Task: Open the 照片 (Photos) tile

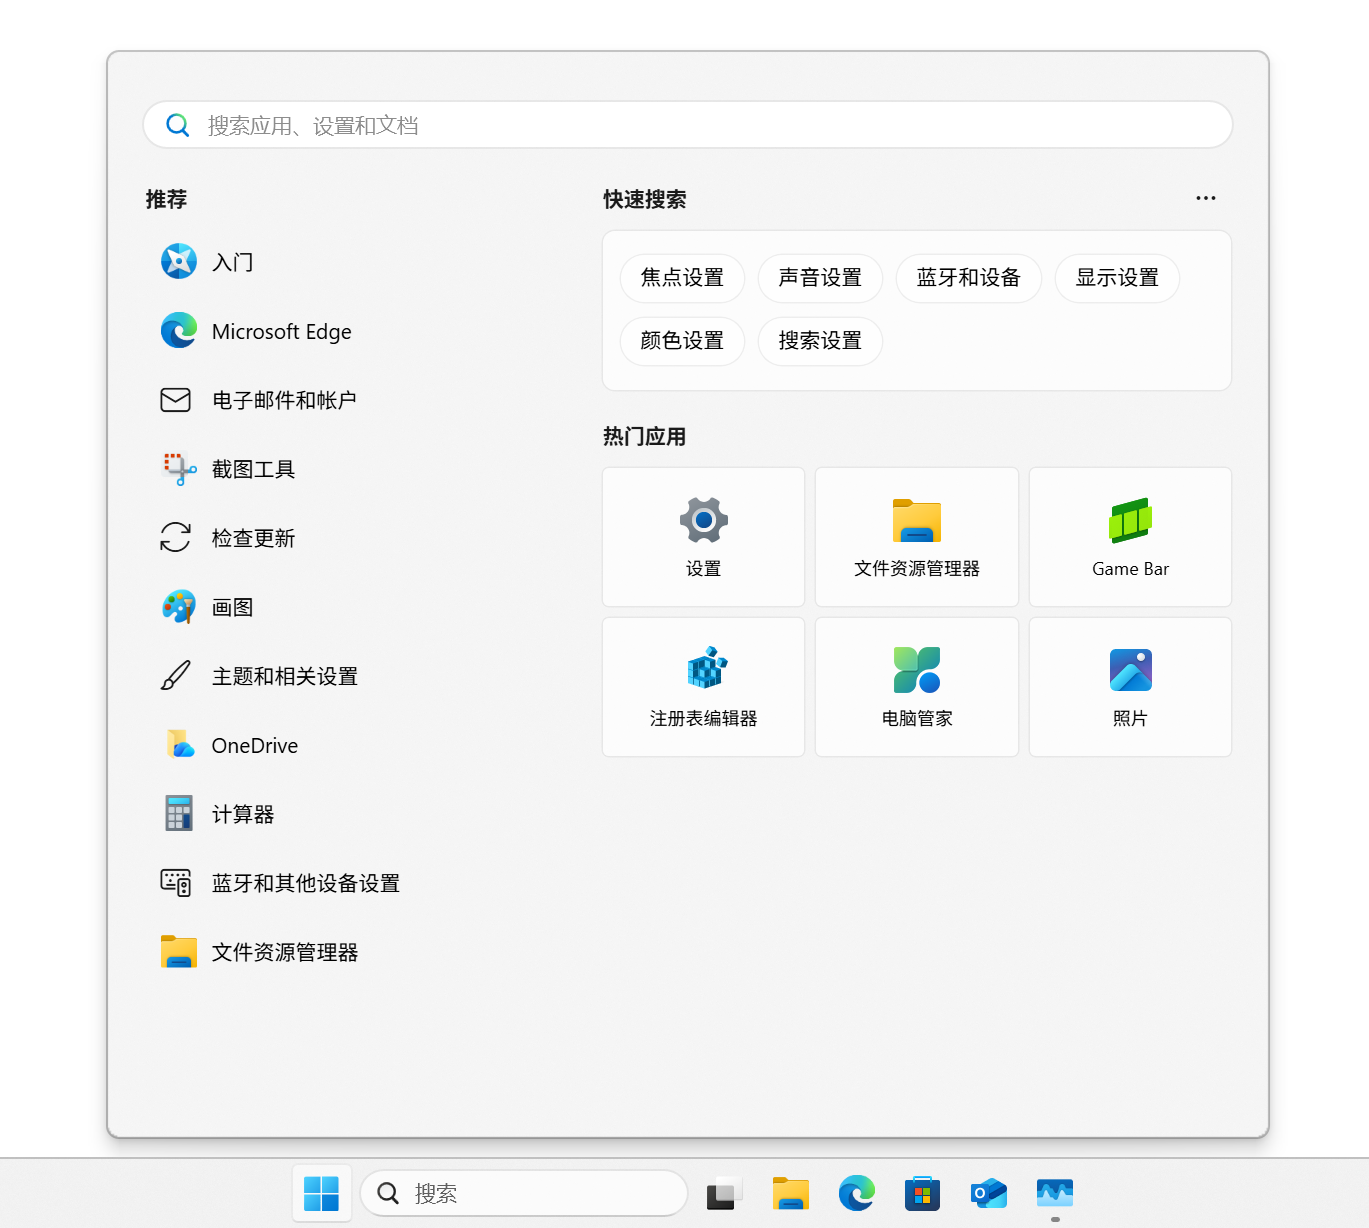Action: point(1130,687)
